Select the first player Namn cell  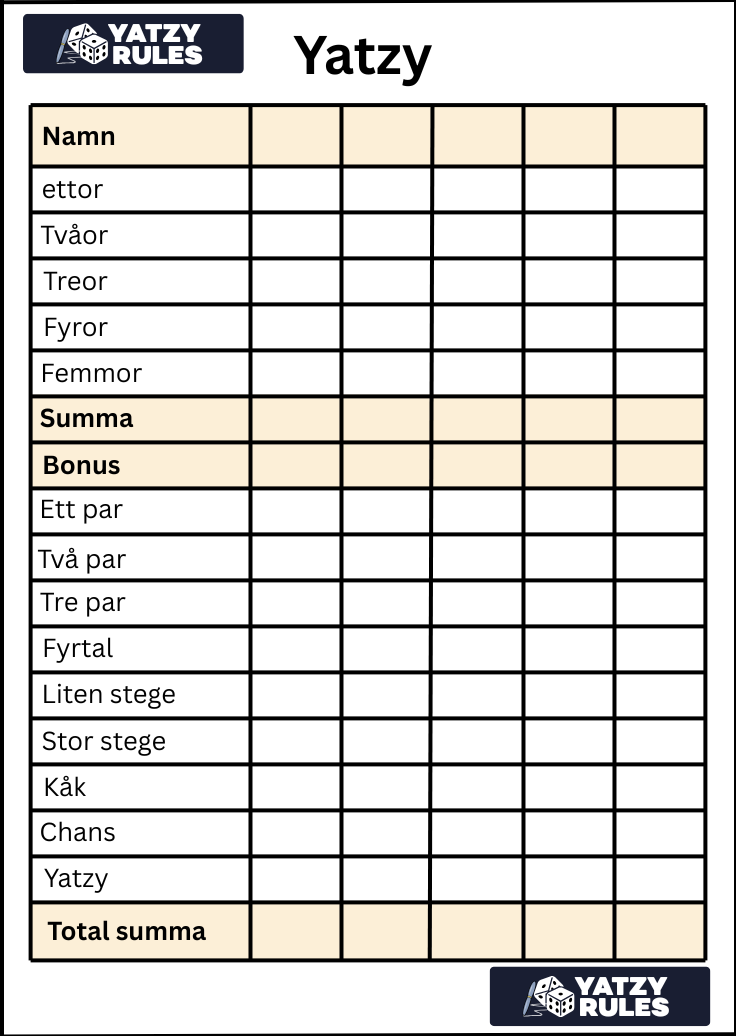pyautogui.click(x=296, y=136)
